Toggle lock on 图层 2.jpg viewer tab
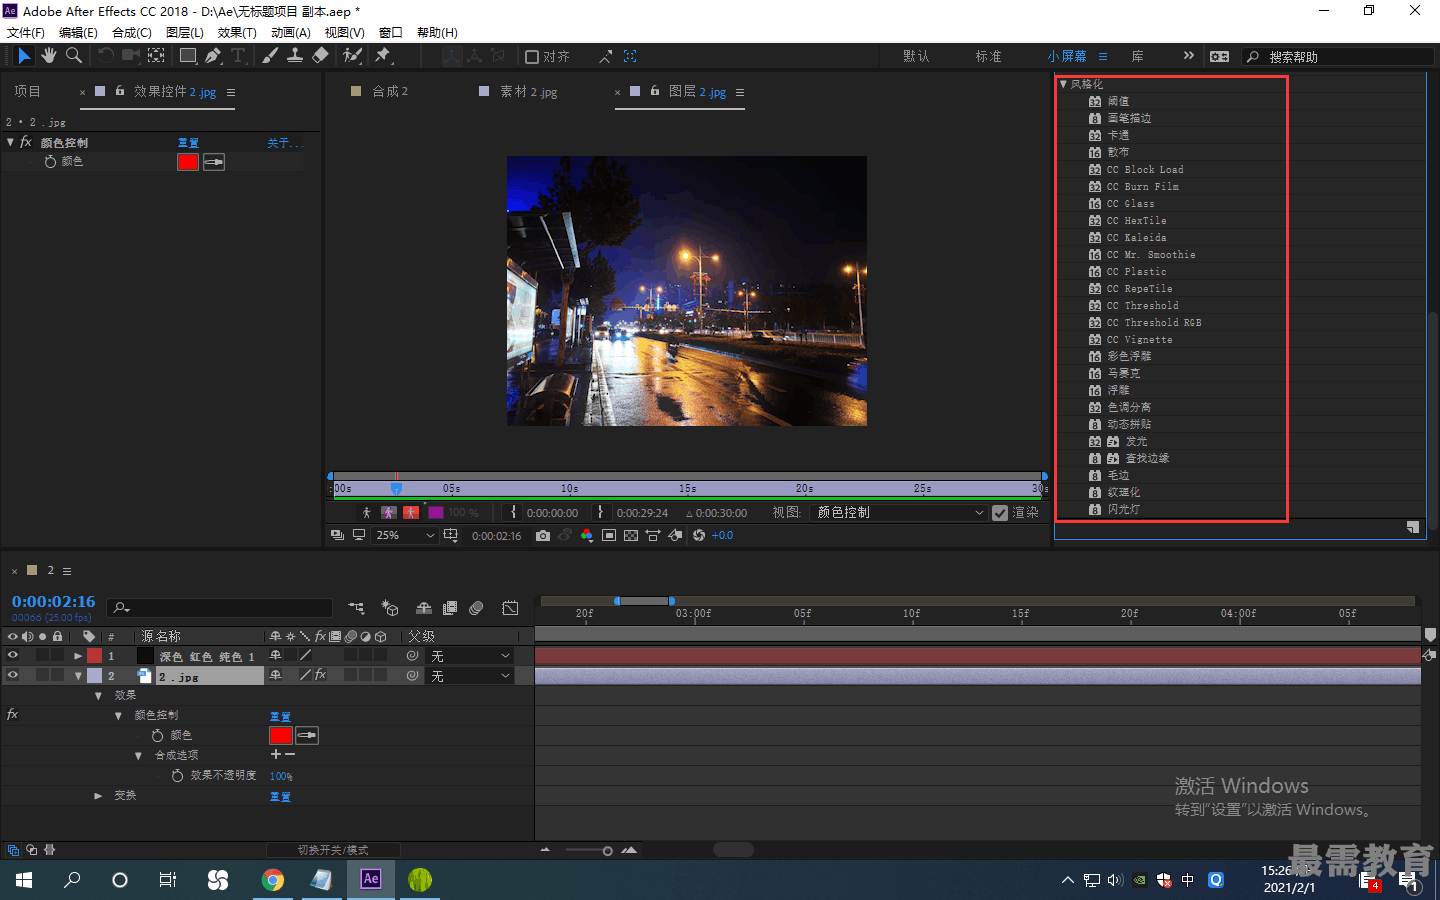The image size is (1440, 900). tap(655, 91)
